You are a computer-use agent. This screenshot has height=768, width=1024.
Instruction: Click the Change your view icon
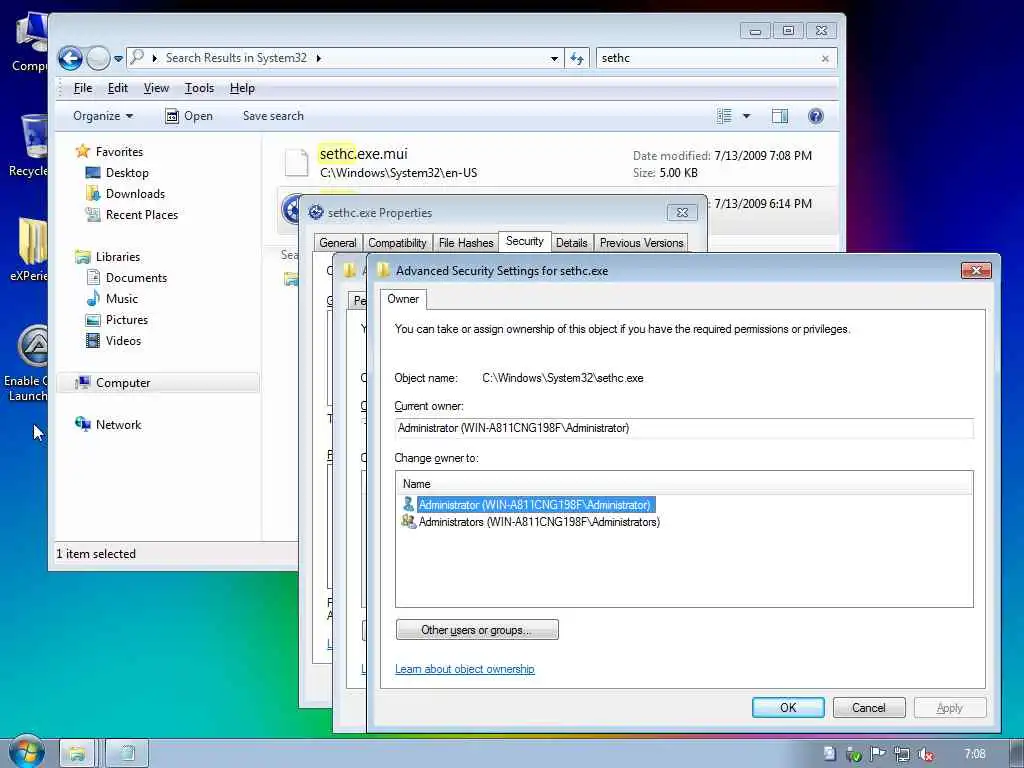click(x=724, y=116)
